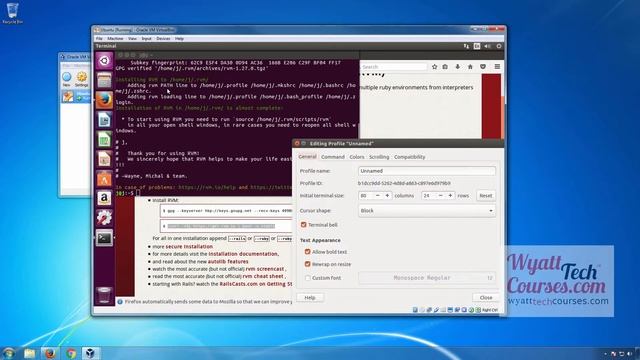Viewport: 640px width, 360px height.
Task: Toggle the Allow bold text checkbox
Action: pos(308,252)
